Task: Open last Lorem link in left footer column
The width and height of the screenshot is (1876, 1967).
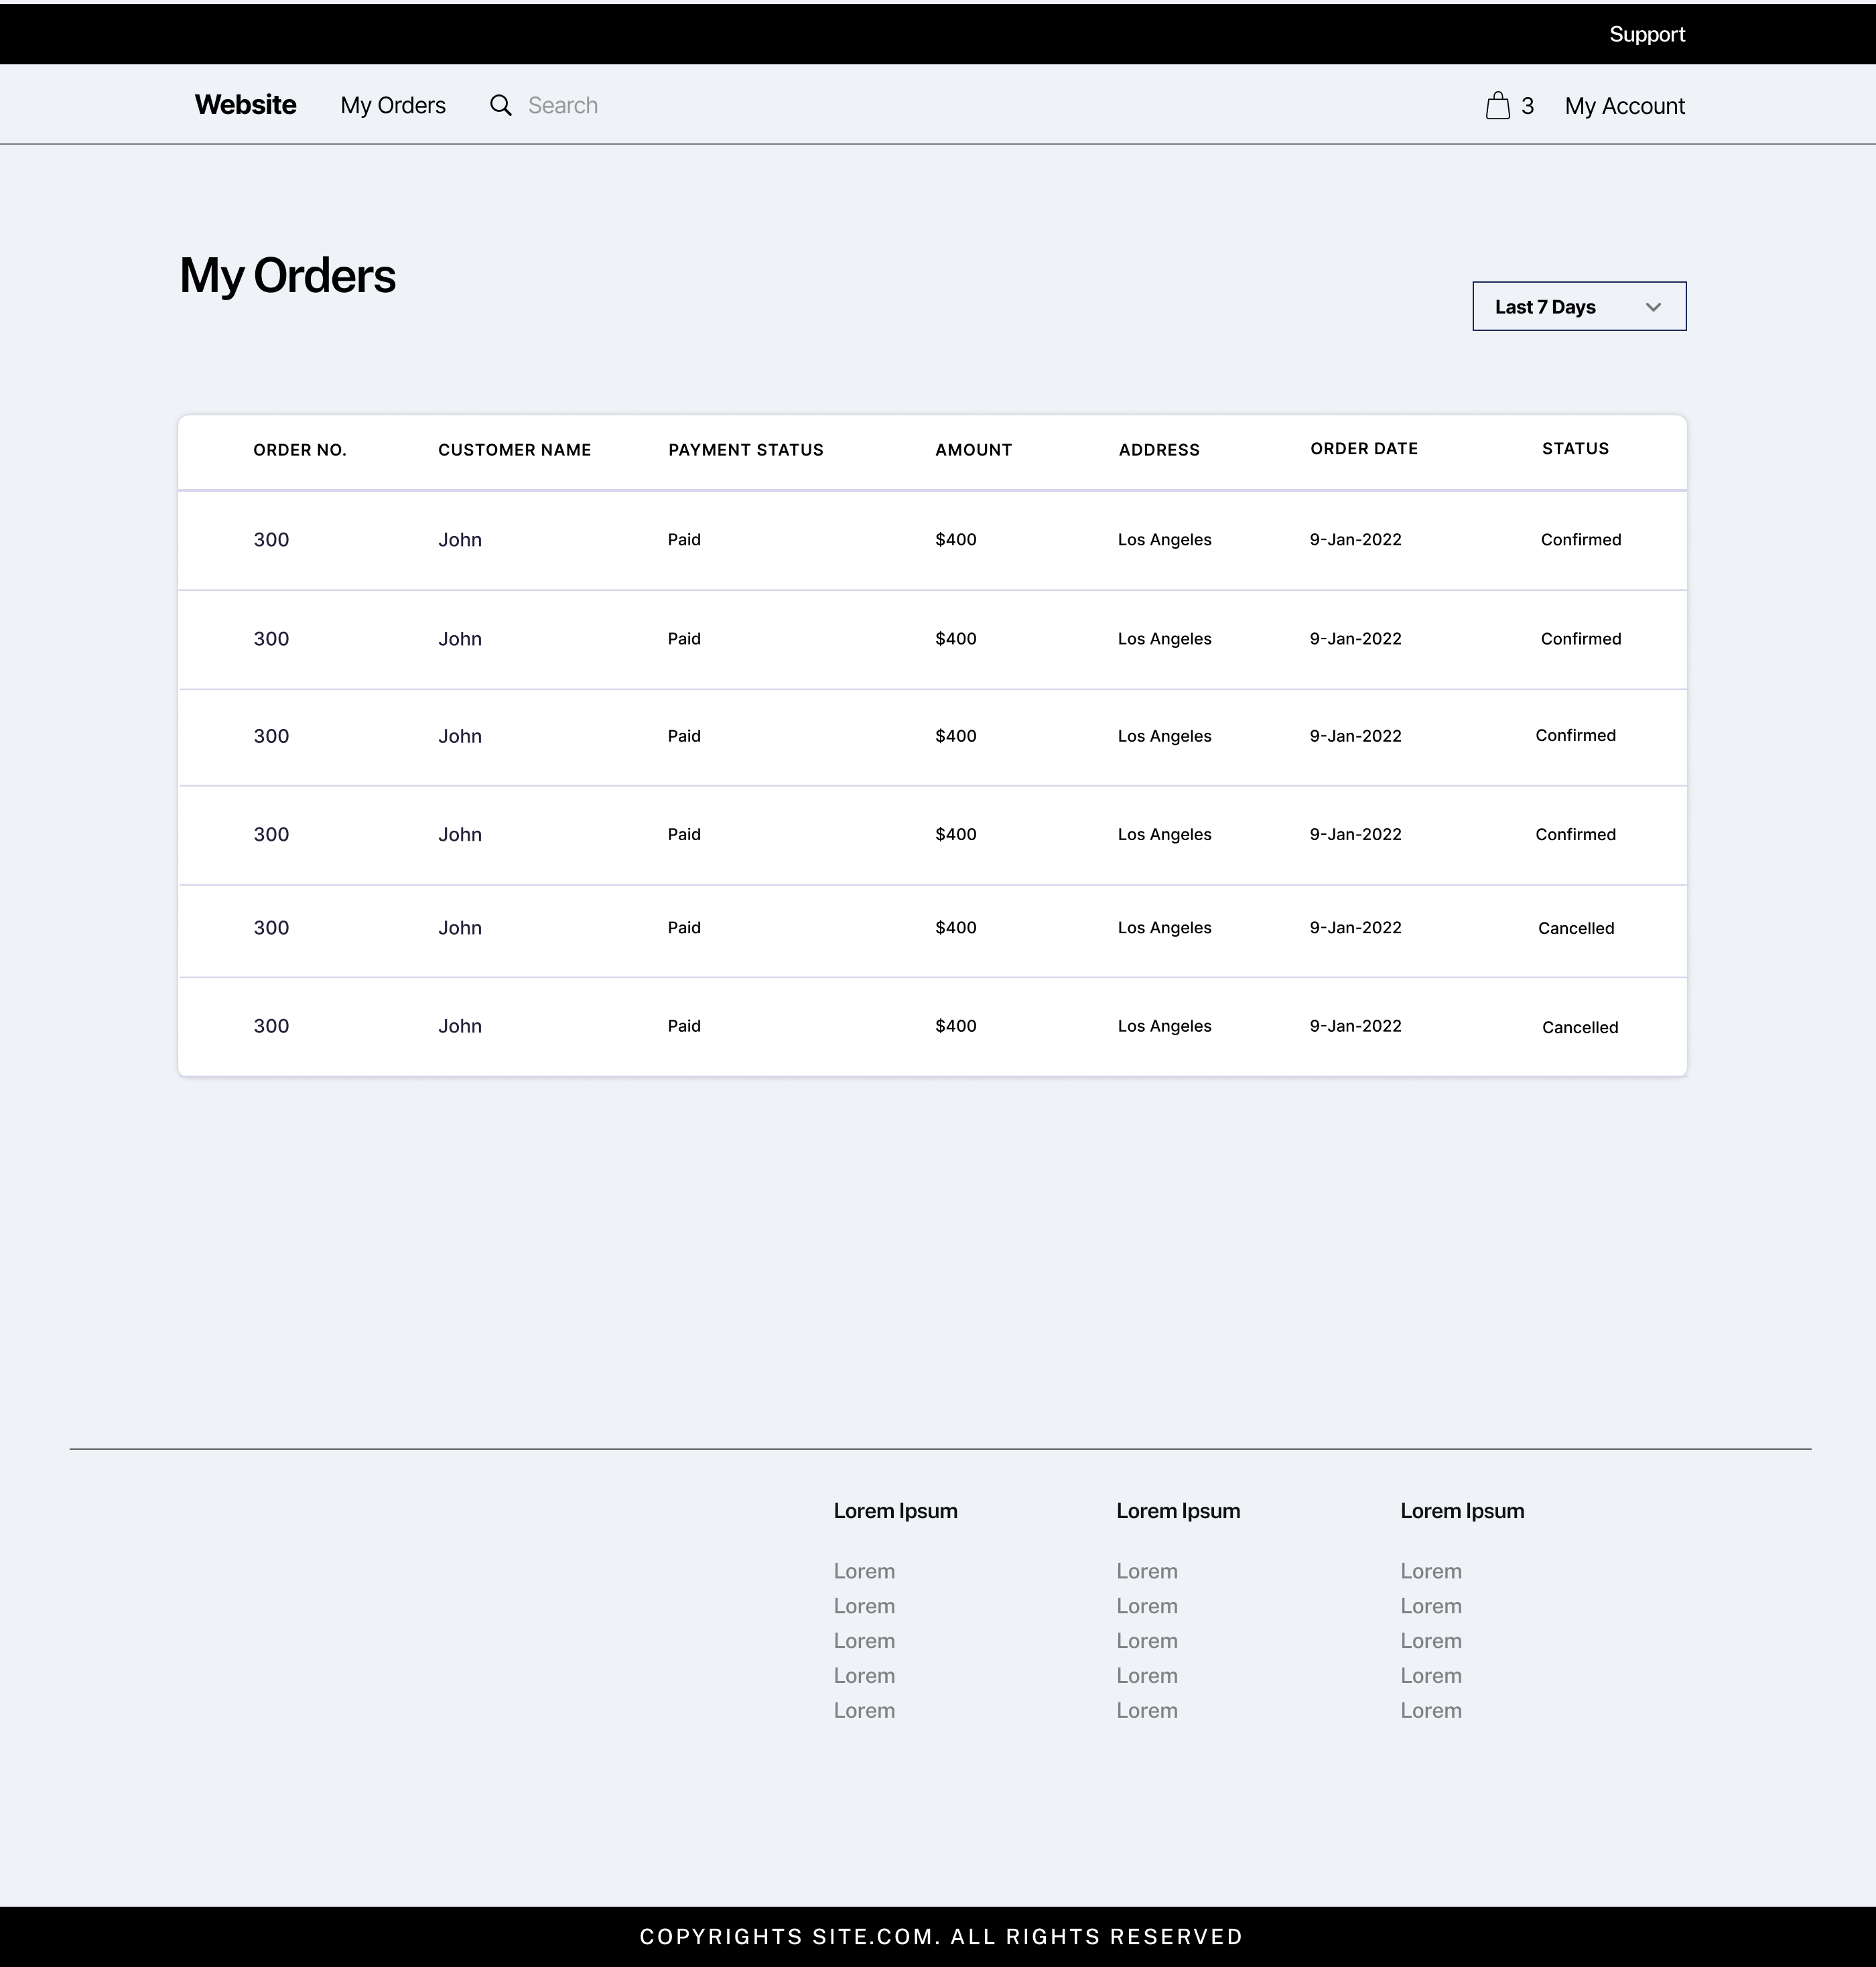Action: [x=864, y=1711]
